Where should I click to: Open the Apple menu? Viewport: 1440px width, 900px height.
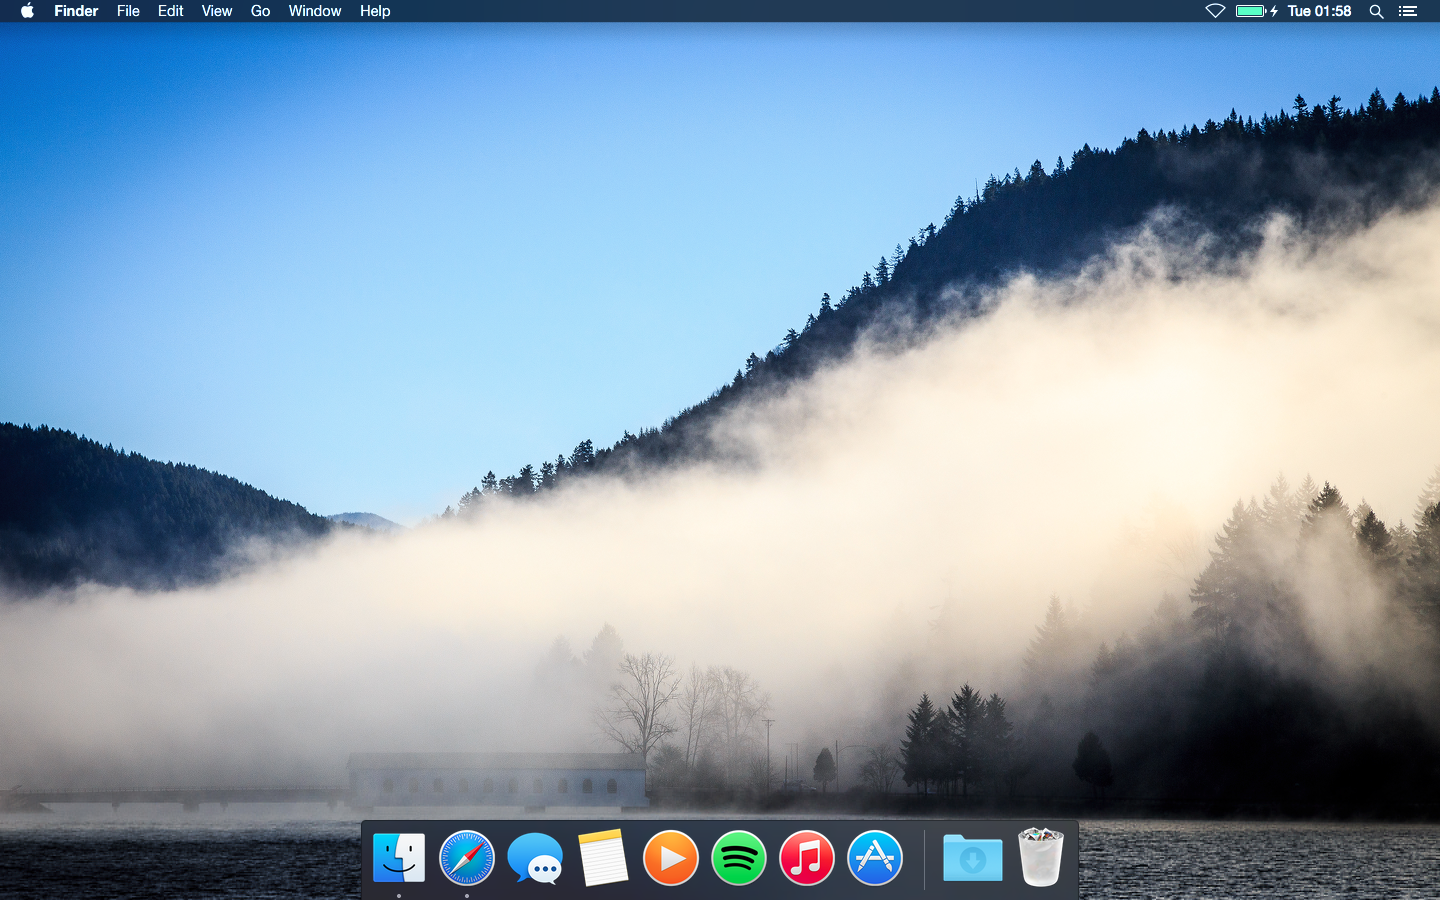27,11
